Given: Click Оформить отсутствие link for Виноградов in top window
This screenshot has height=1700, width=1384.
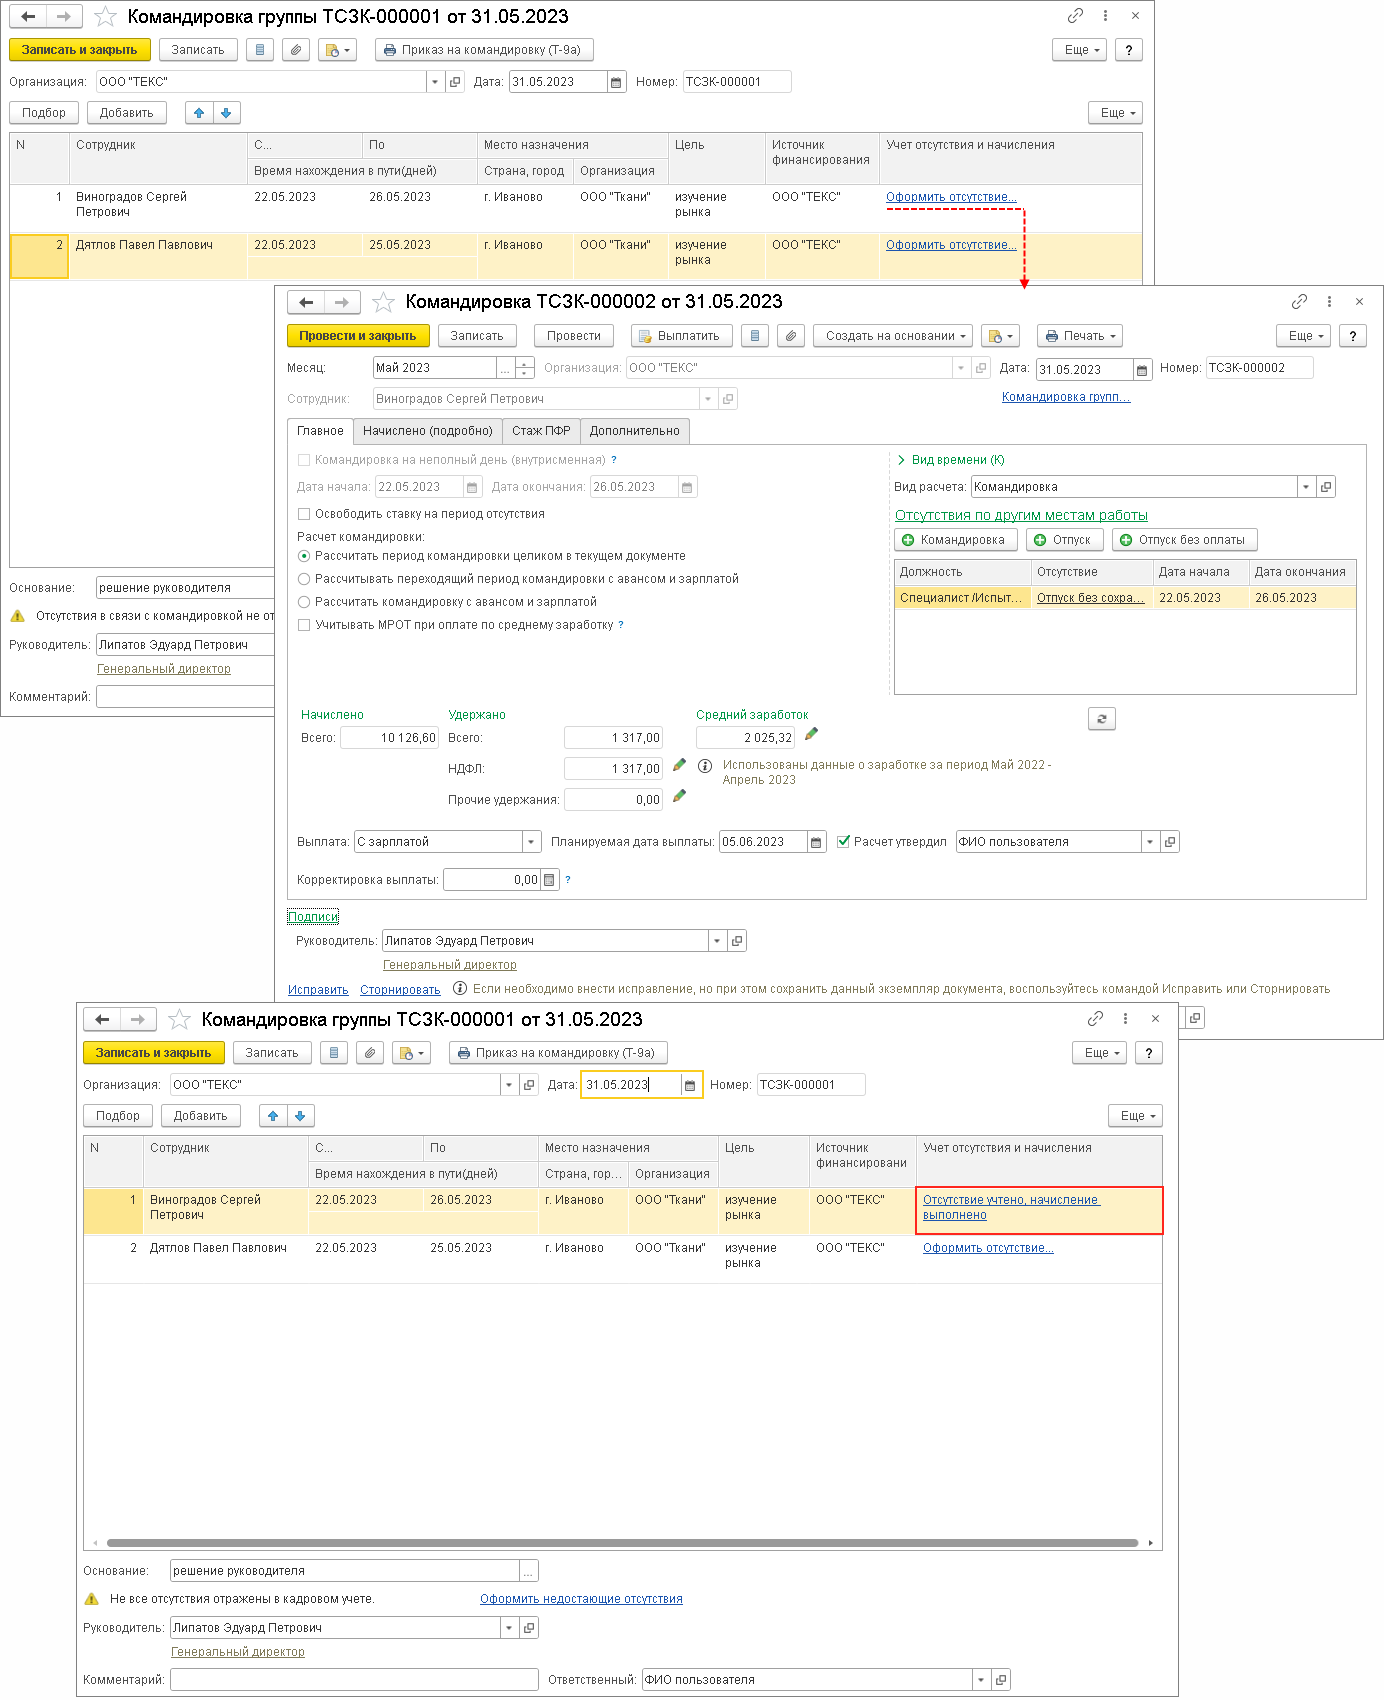Looking at the screenshot, I should (x=951, y=197).
